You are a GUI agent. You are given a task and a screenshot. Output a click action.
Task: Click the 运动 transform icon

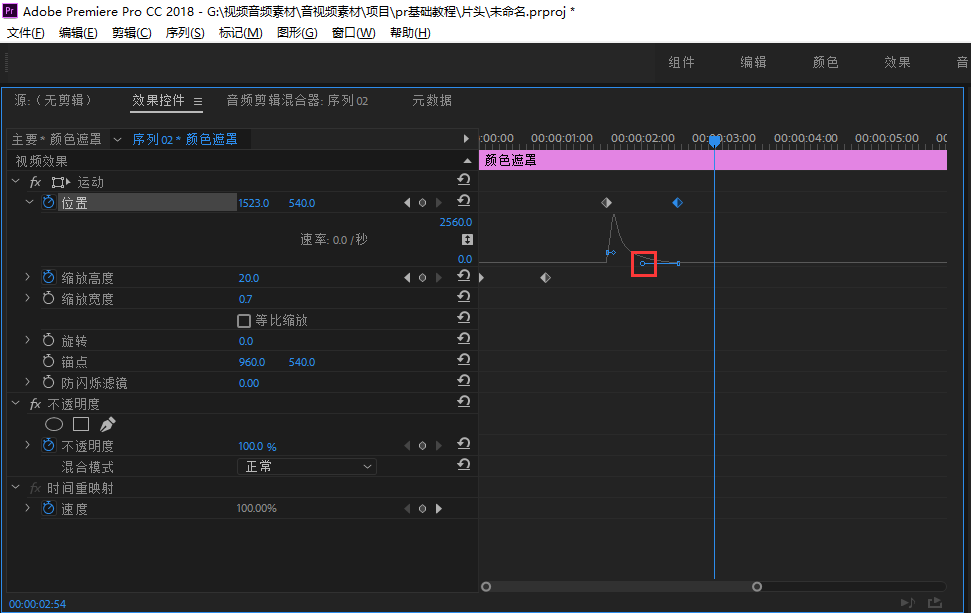click(61, 182)
